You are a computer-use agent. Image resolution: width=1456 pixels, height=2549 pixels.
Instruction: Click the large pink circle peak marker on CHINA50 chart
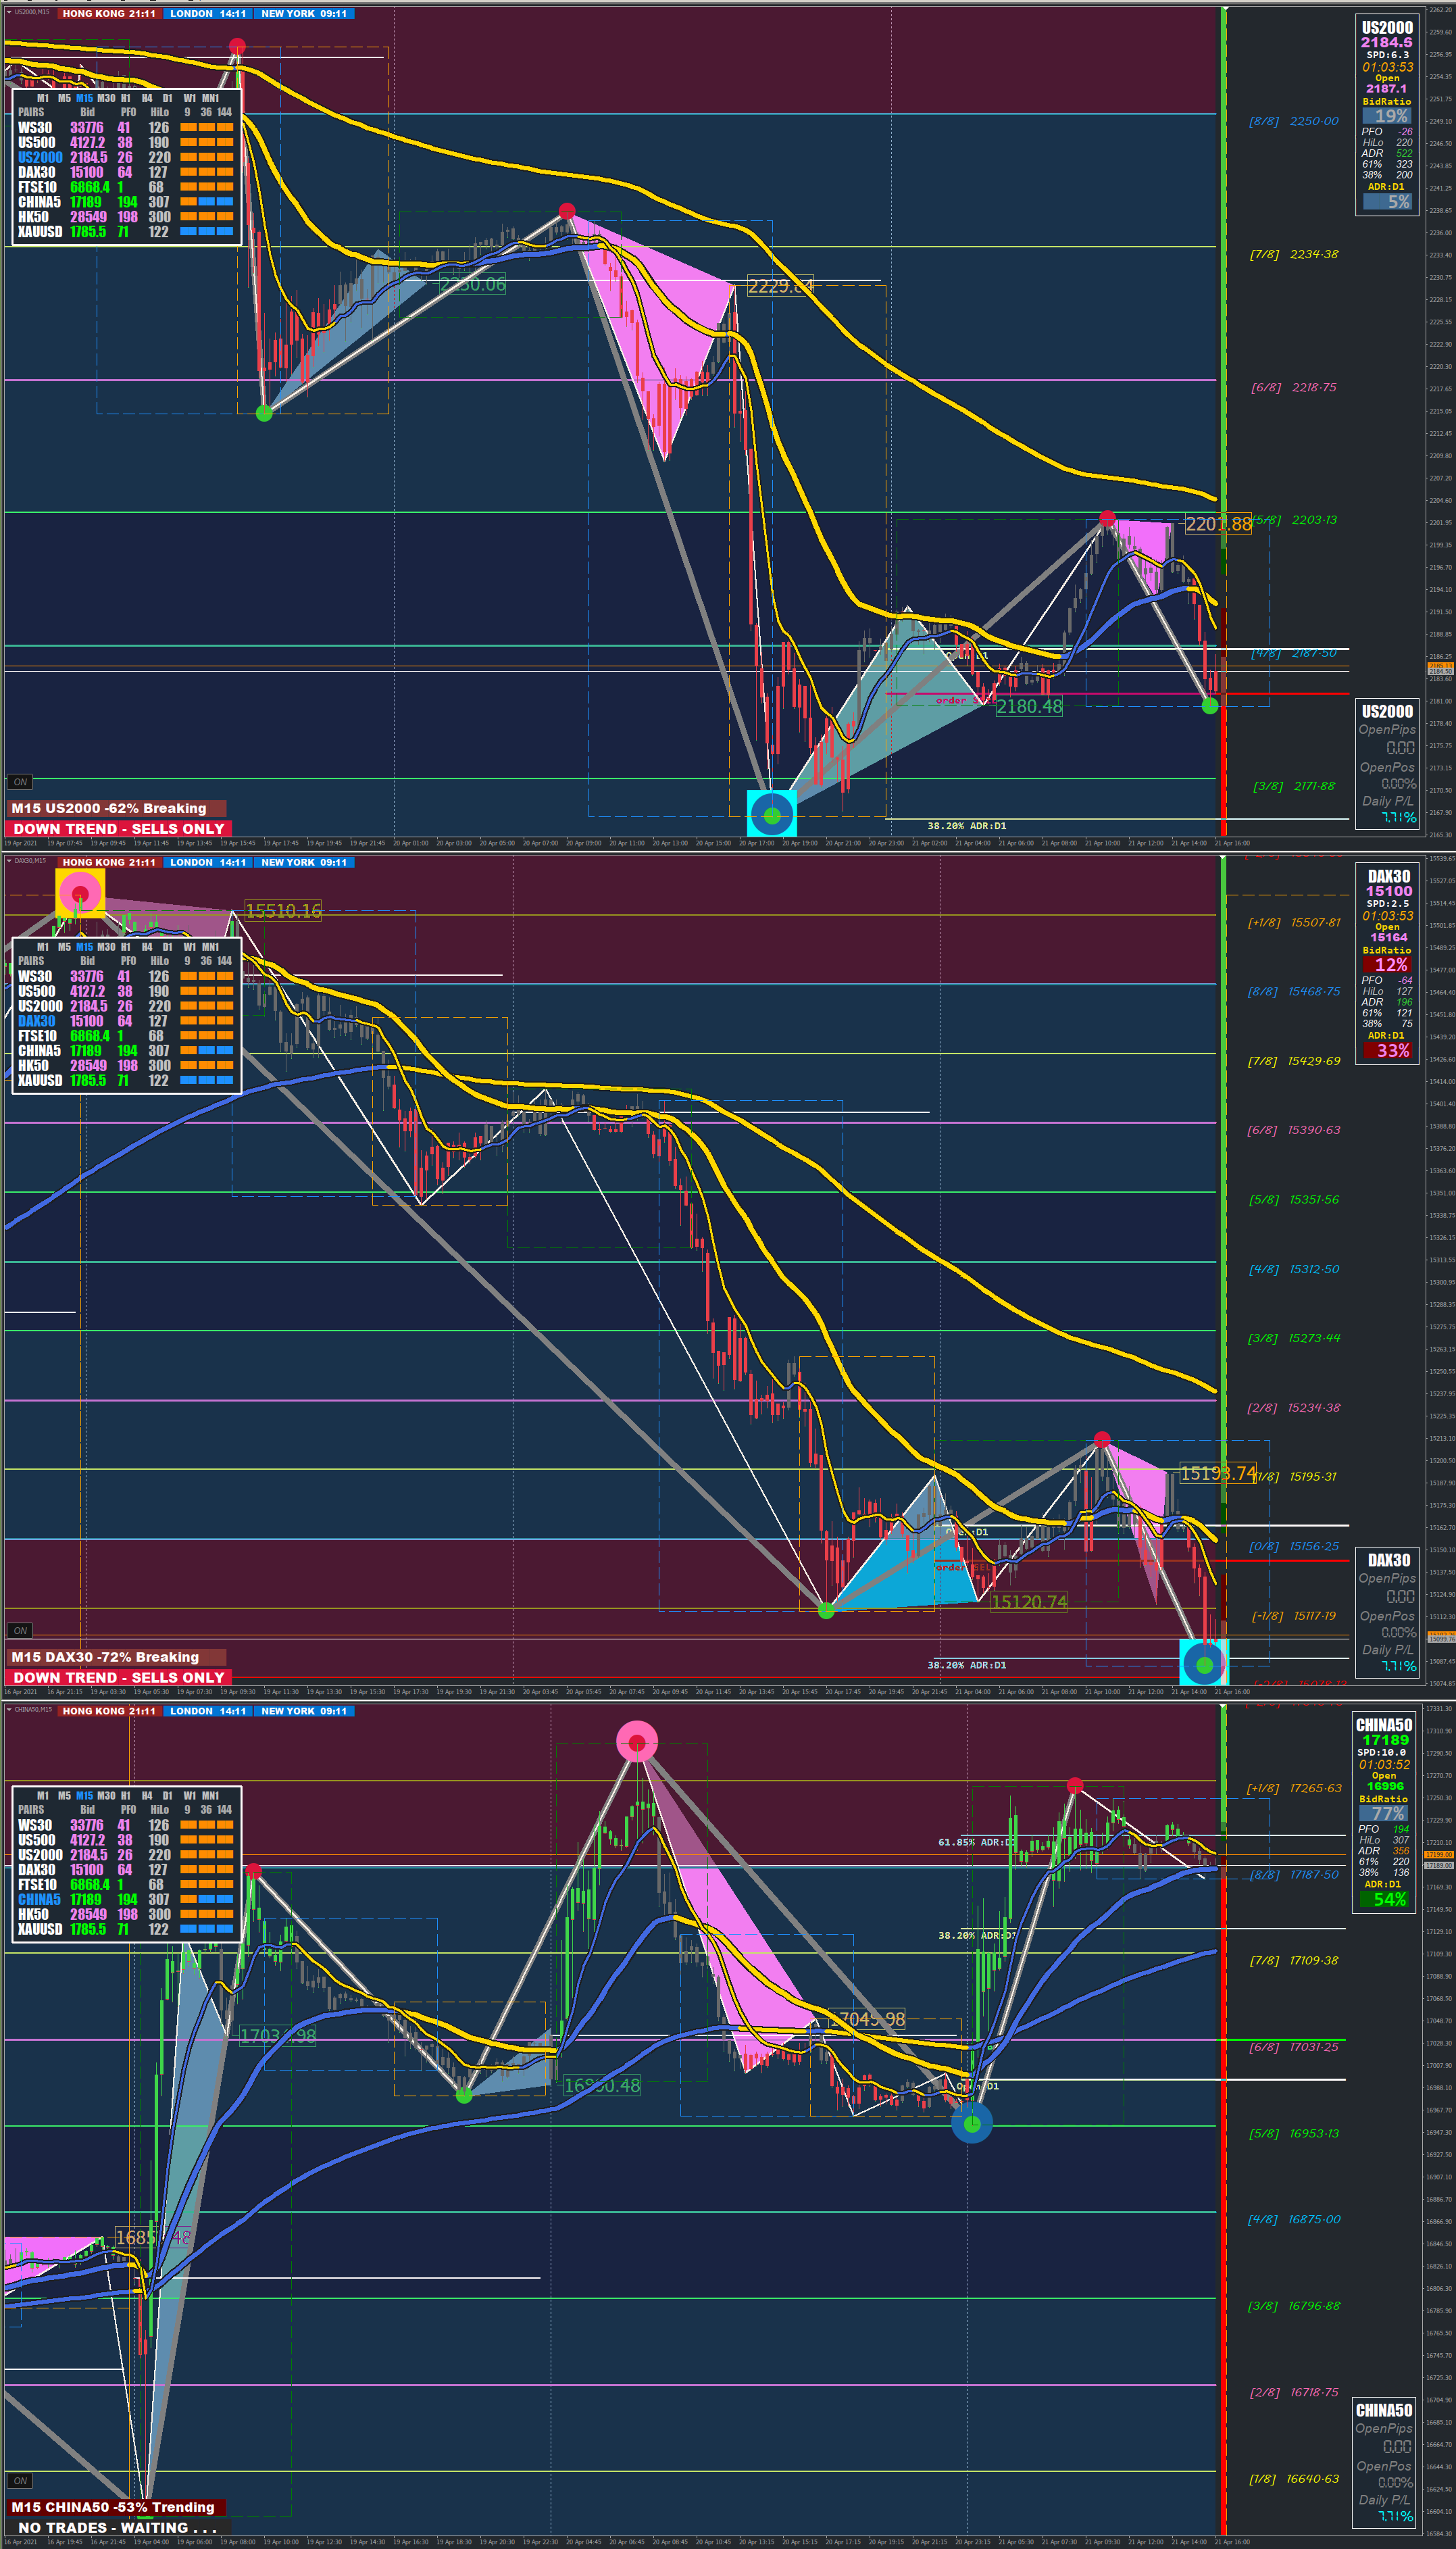(637, 1743)
